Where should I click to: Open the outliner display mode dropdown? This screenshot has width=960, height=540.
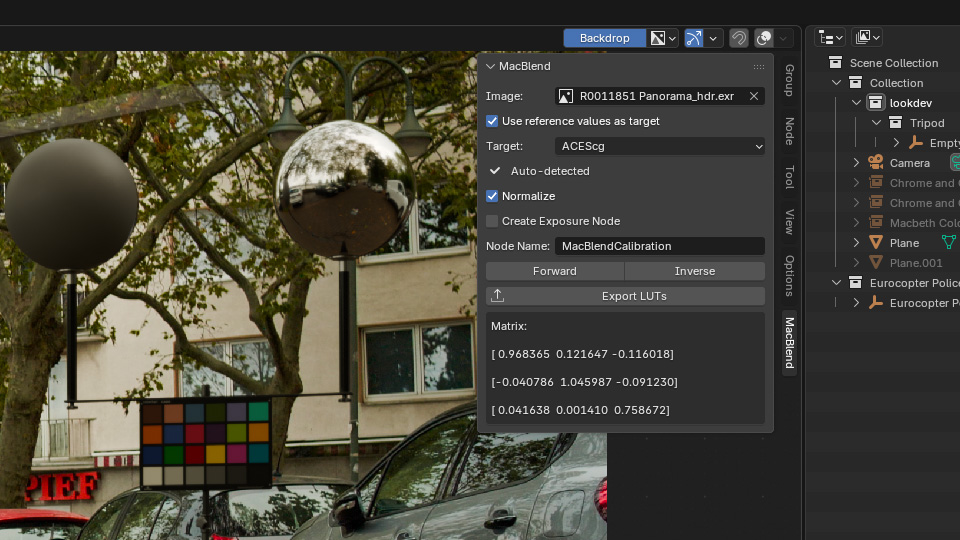click(x=868, y=37)
